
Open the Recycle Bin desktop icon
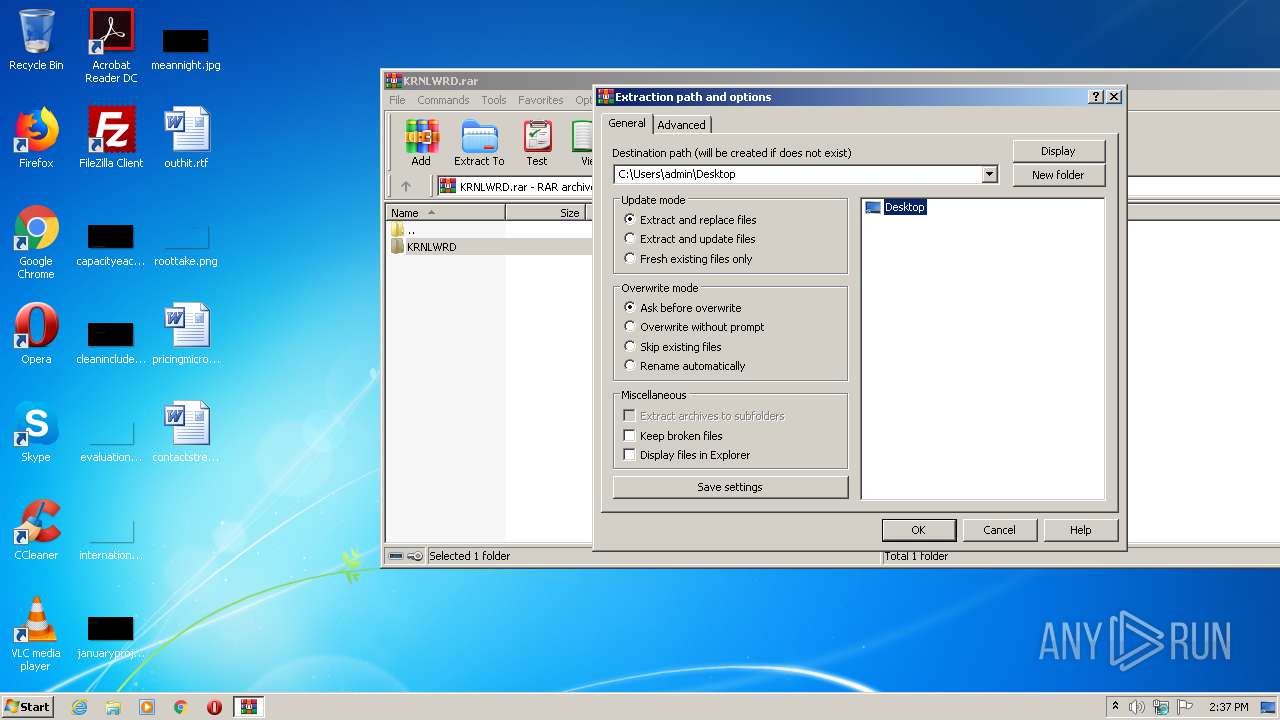pos(36,40)
